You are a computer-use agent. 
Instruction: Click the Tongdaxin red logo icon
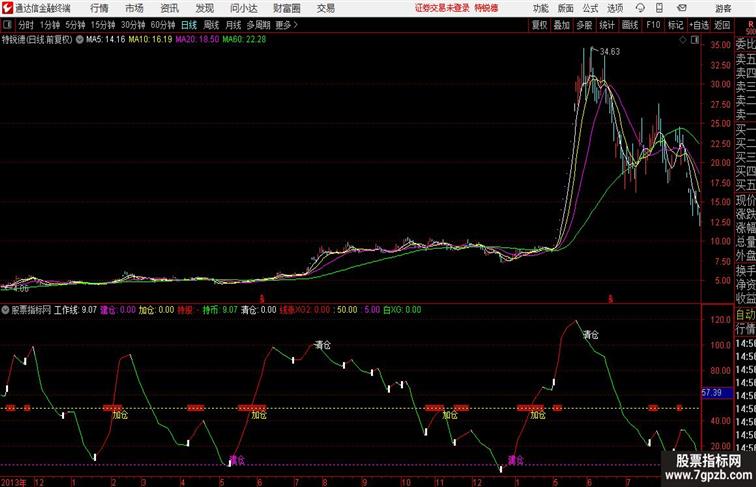click(7, 8)
